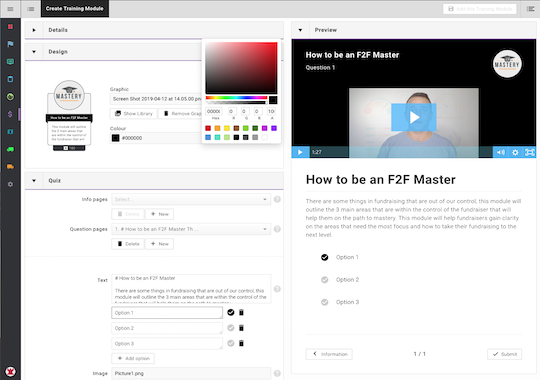Screen dimensions: 540x380
Task: Click Add this Training Module button
Action: coord(480,9)
